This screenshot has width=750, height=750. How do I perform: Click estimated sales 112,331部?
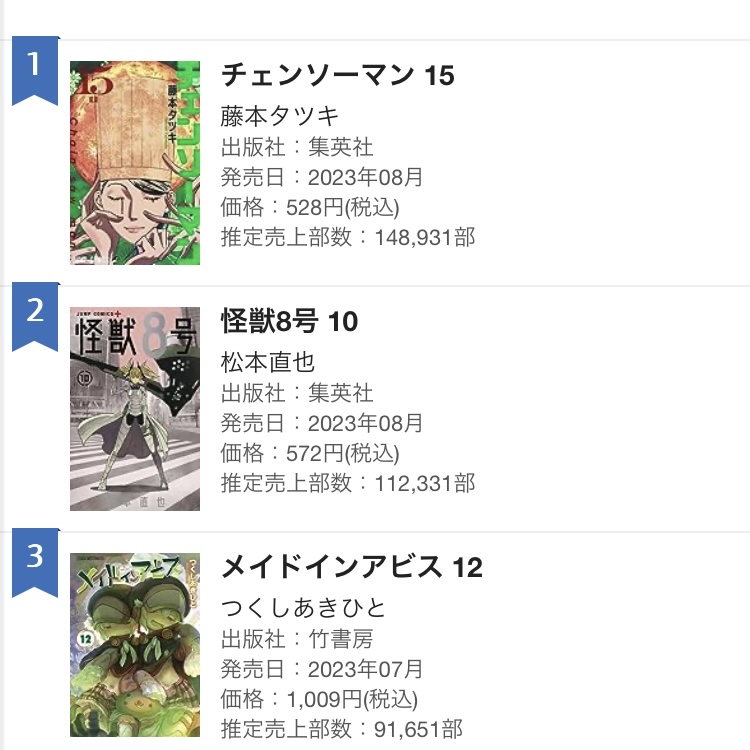pyautogui.click(x=425, y=484)
